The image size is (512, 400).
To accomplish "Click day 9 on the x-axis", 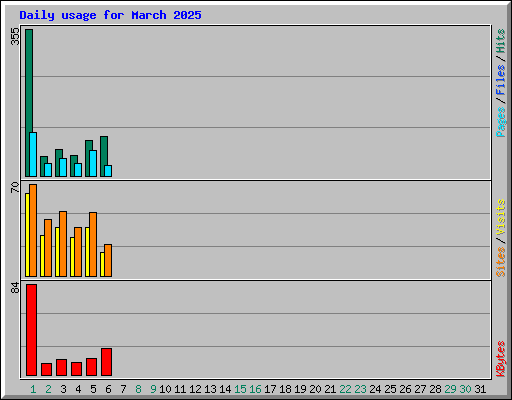I will pos(153,389).
